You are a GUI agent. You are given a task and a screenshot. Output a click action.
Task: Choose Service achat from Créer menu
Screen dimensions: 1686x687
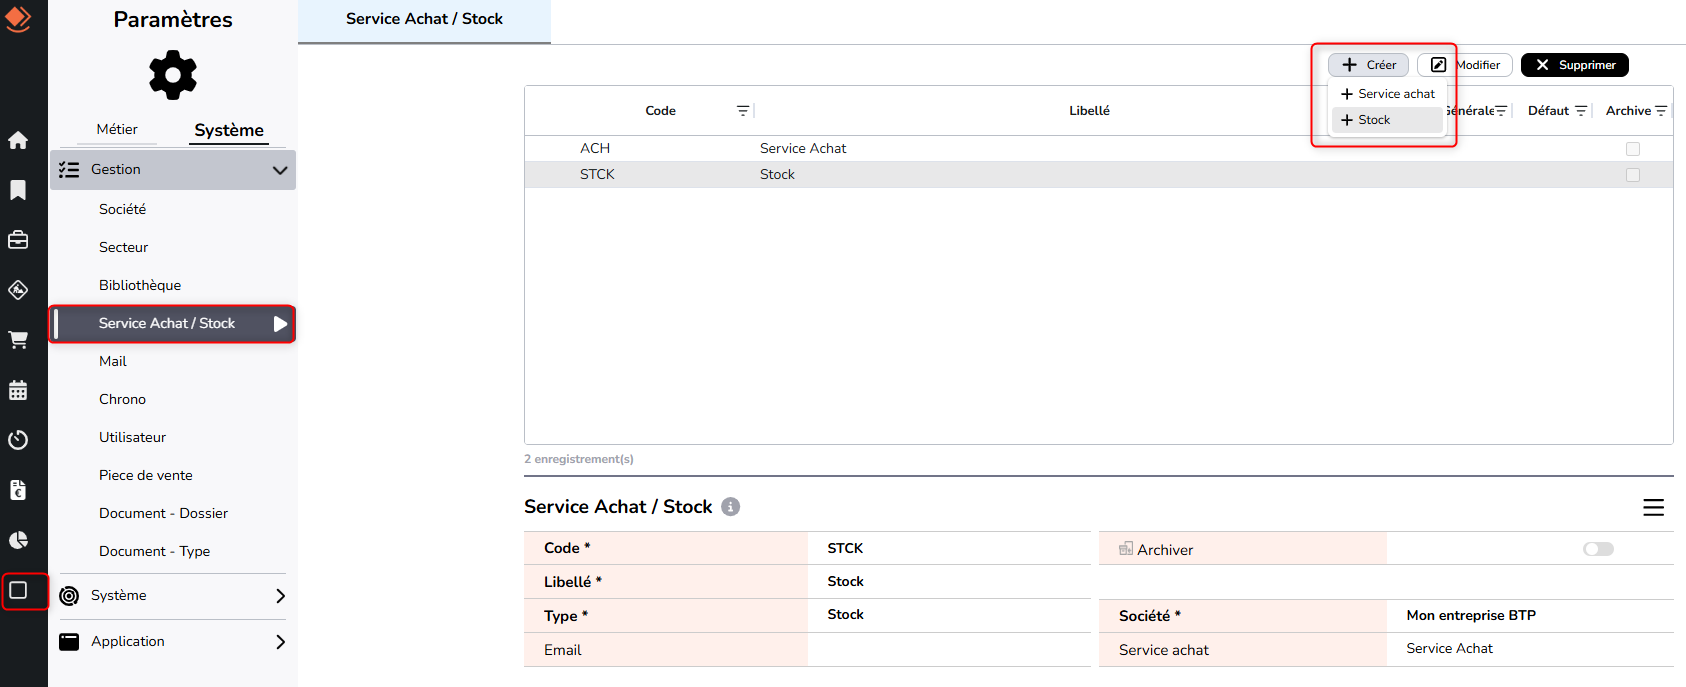pyautogui.click(x=1388, y=94)
